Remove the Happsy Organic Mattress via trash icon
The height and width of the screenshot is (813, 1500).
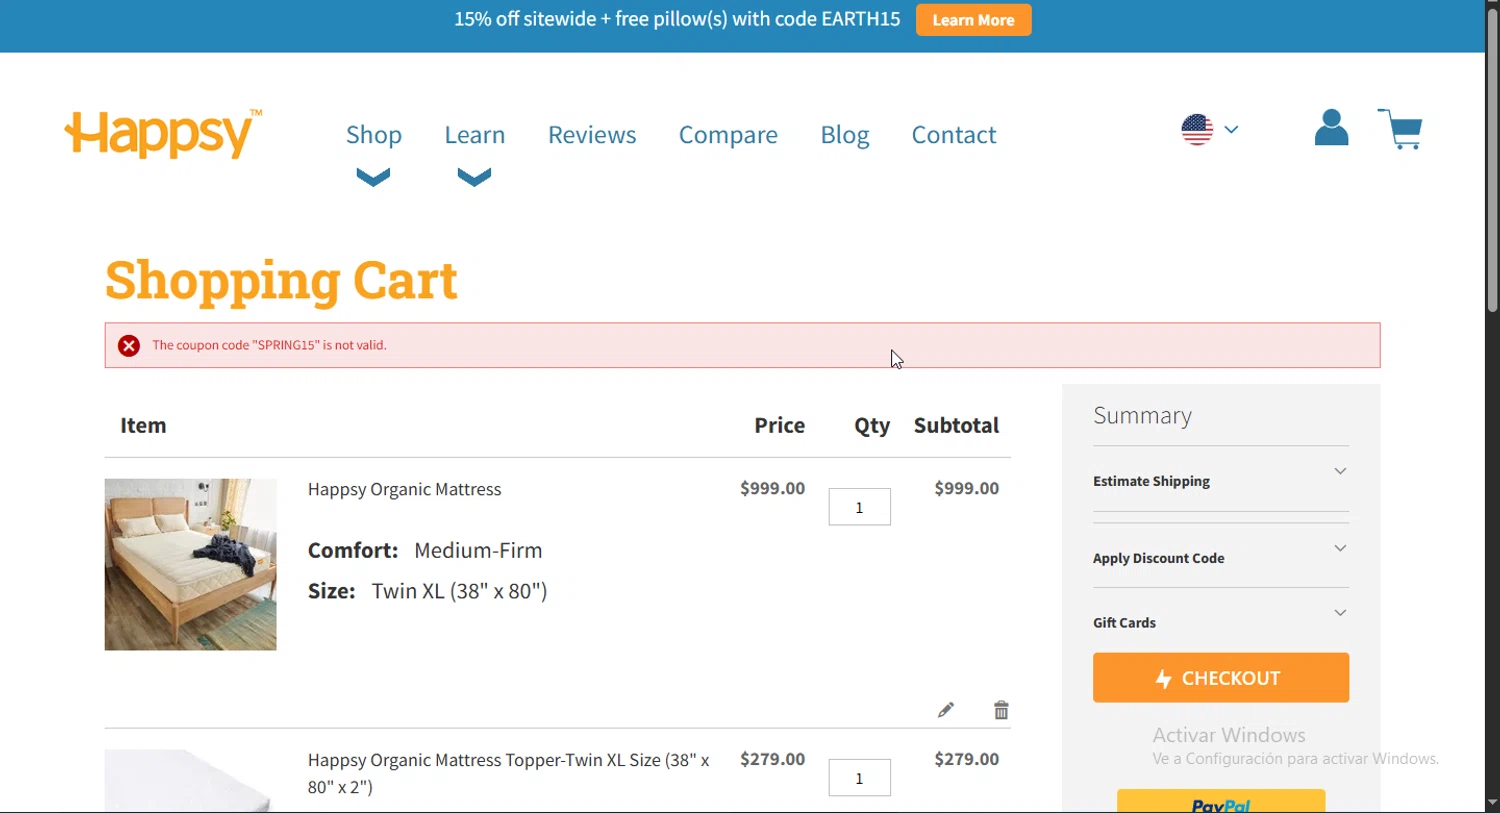(x=1001, y=710)
